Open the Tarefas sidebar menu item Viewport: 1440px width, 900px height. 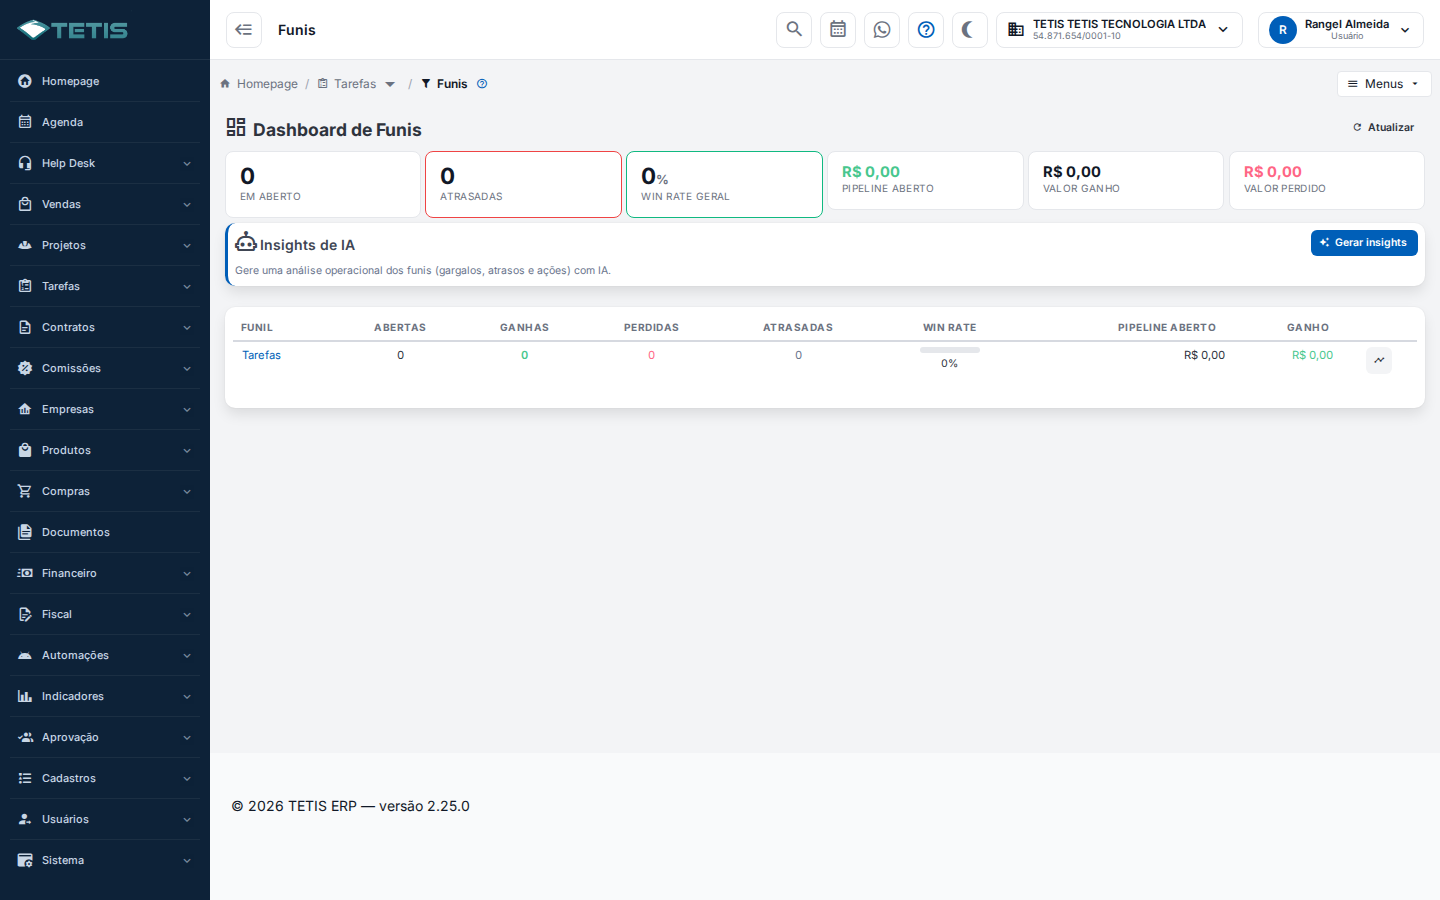click(105, 286)
